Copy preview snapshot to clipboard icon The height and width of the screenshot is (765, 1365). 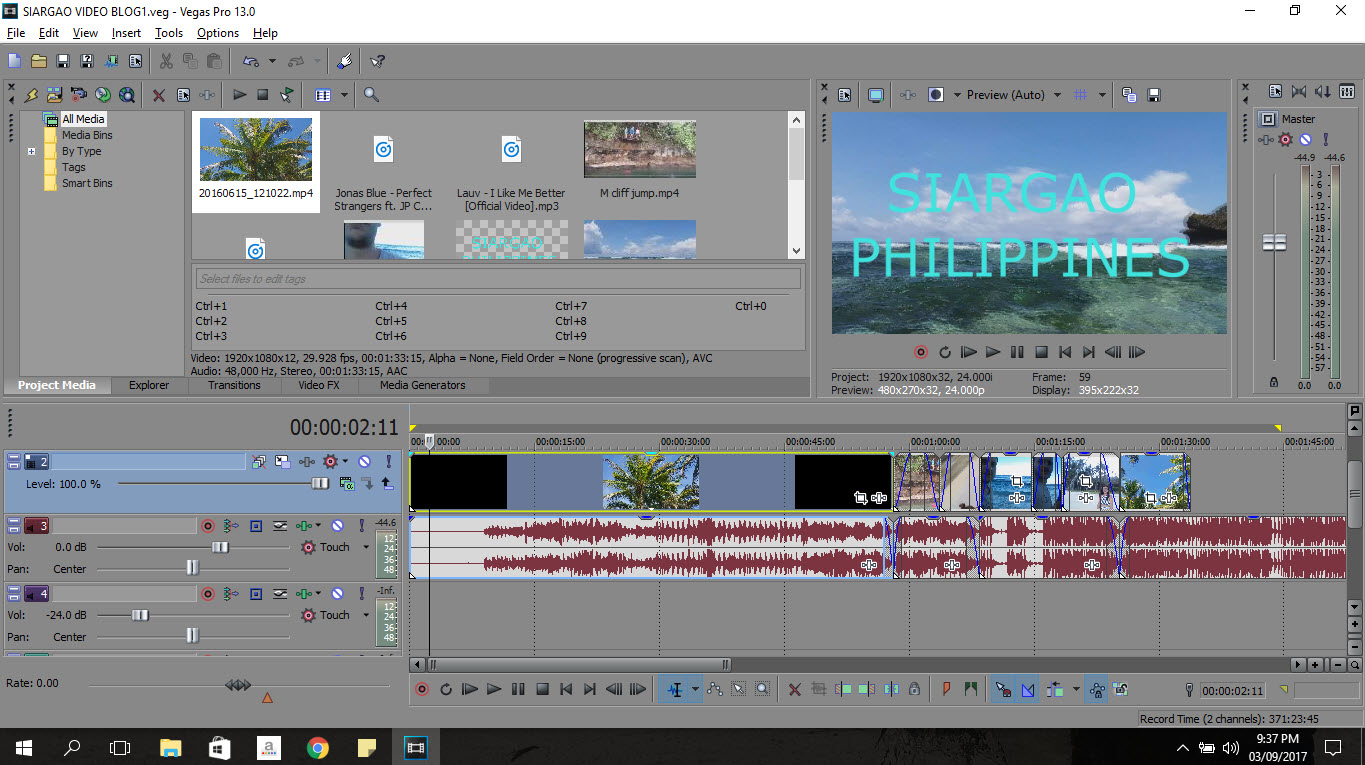1129,95
